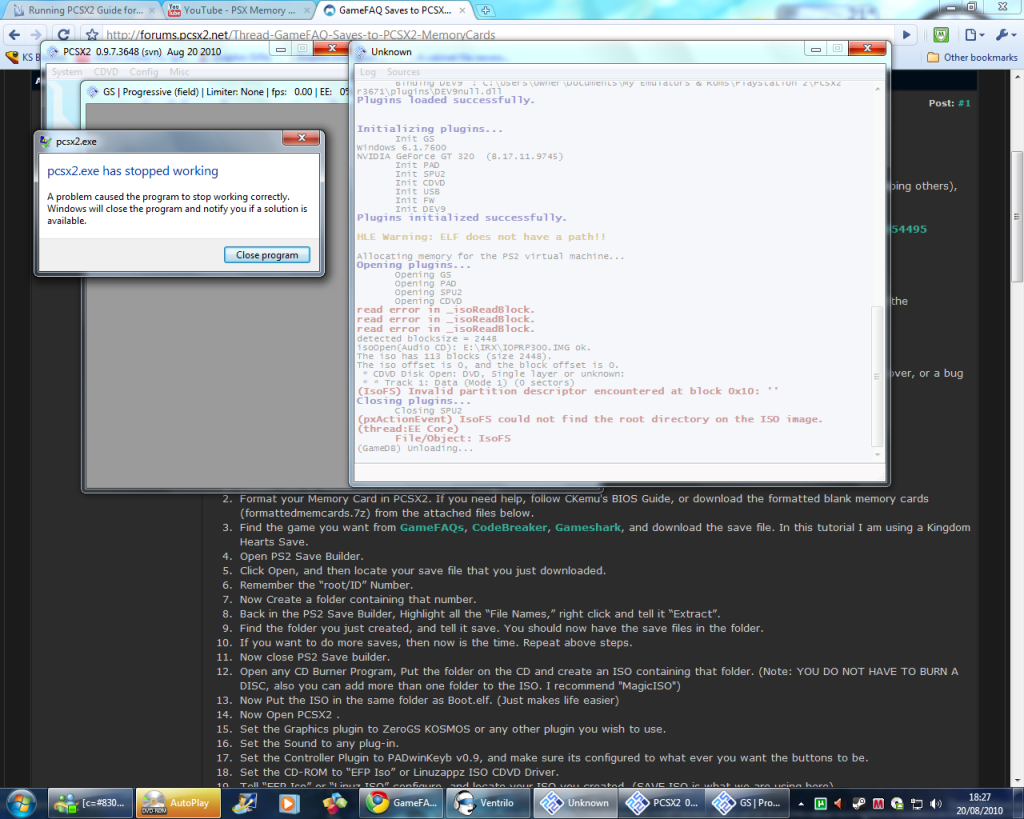
Task: Minimize the PCSX2 main window
Action: click(x=280, y=49)
